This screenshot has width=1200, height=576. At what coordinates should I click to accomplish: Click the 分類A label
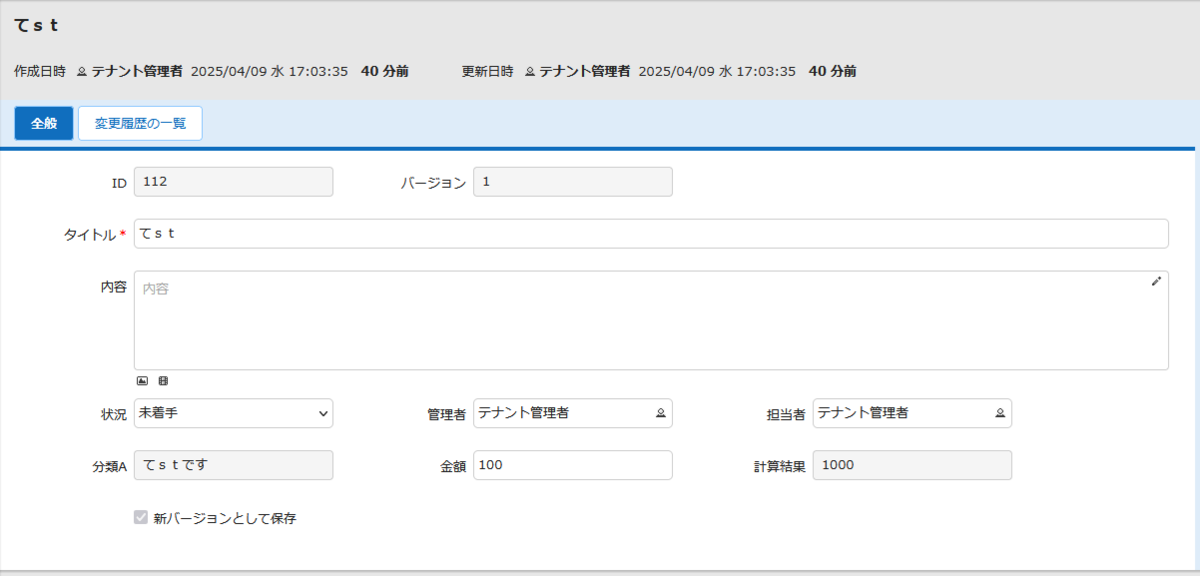[109, 466]
